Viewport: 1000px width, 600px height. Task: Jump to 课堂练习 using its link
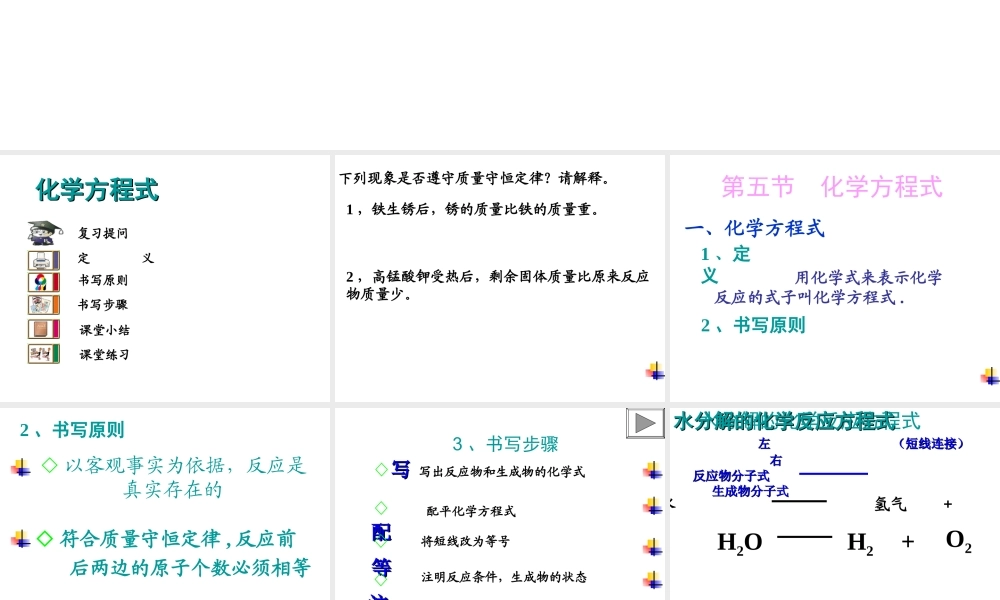(103, 355)
